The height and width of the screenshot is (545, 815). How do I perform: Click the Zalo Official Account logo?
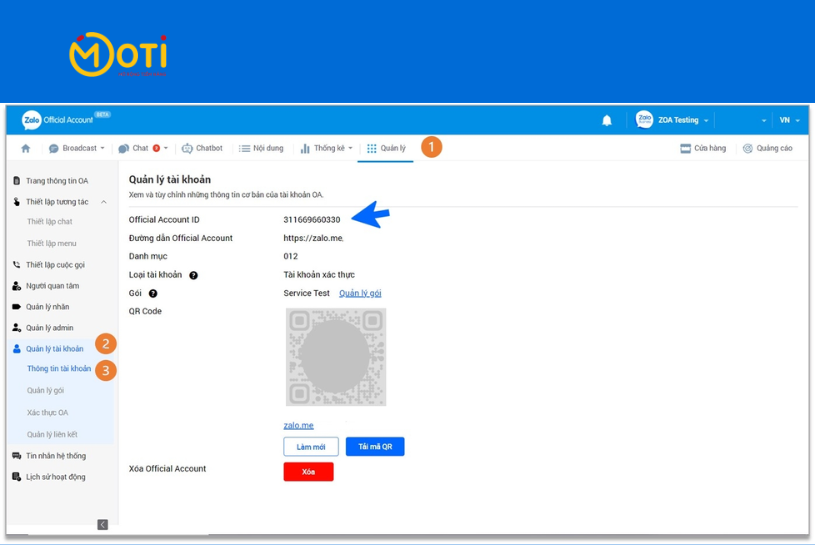point(58,120)
